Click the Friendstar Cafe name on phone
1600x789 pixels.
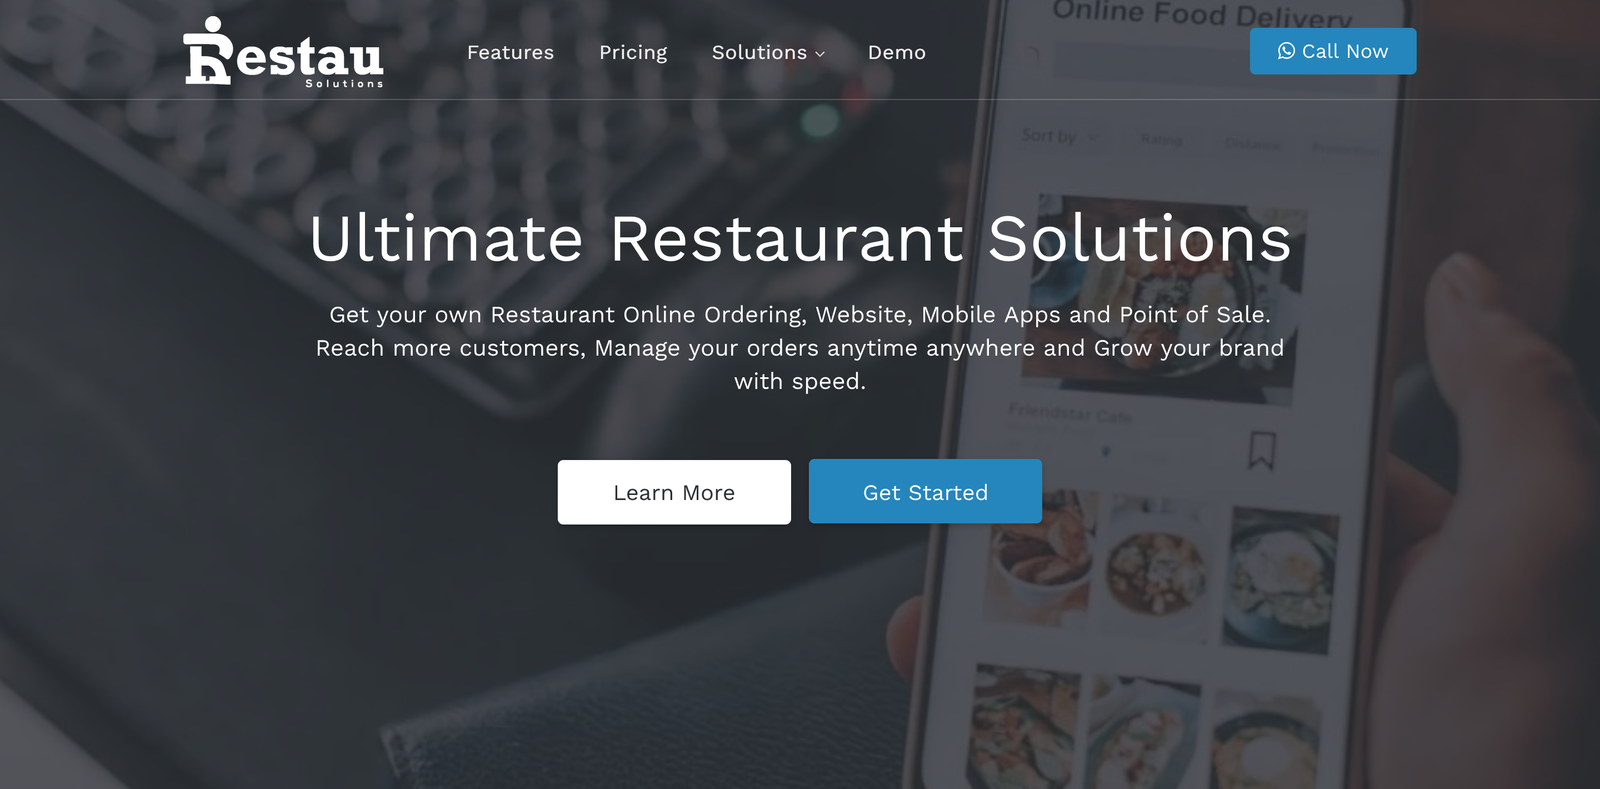coord(1070,412)
